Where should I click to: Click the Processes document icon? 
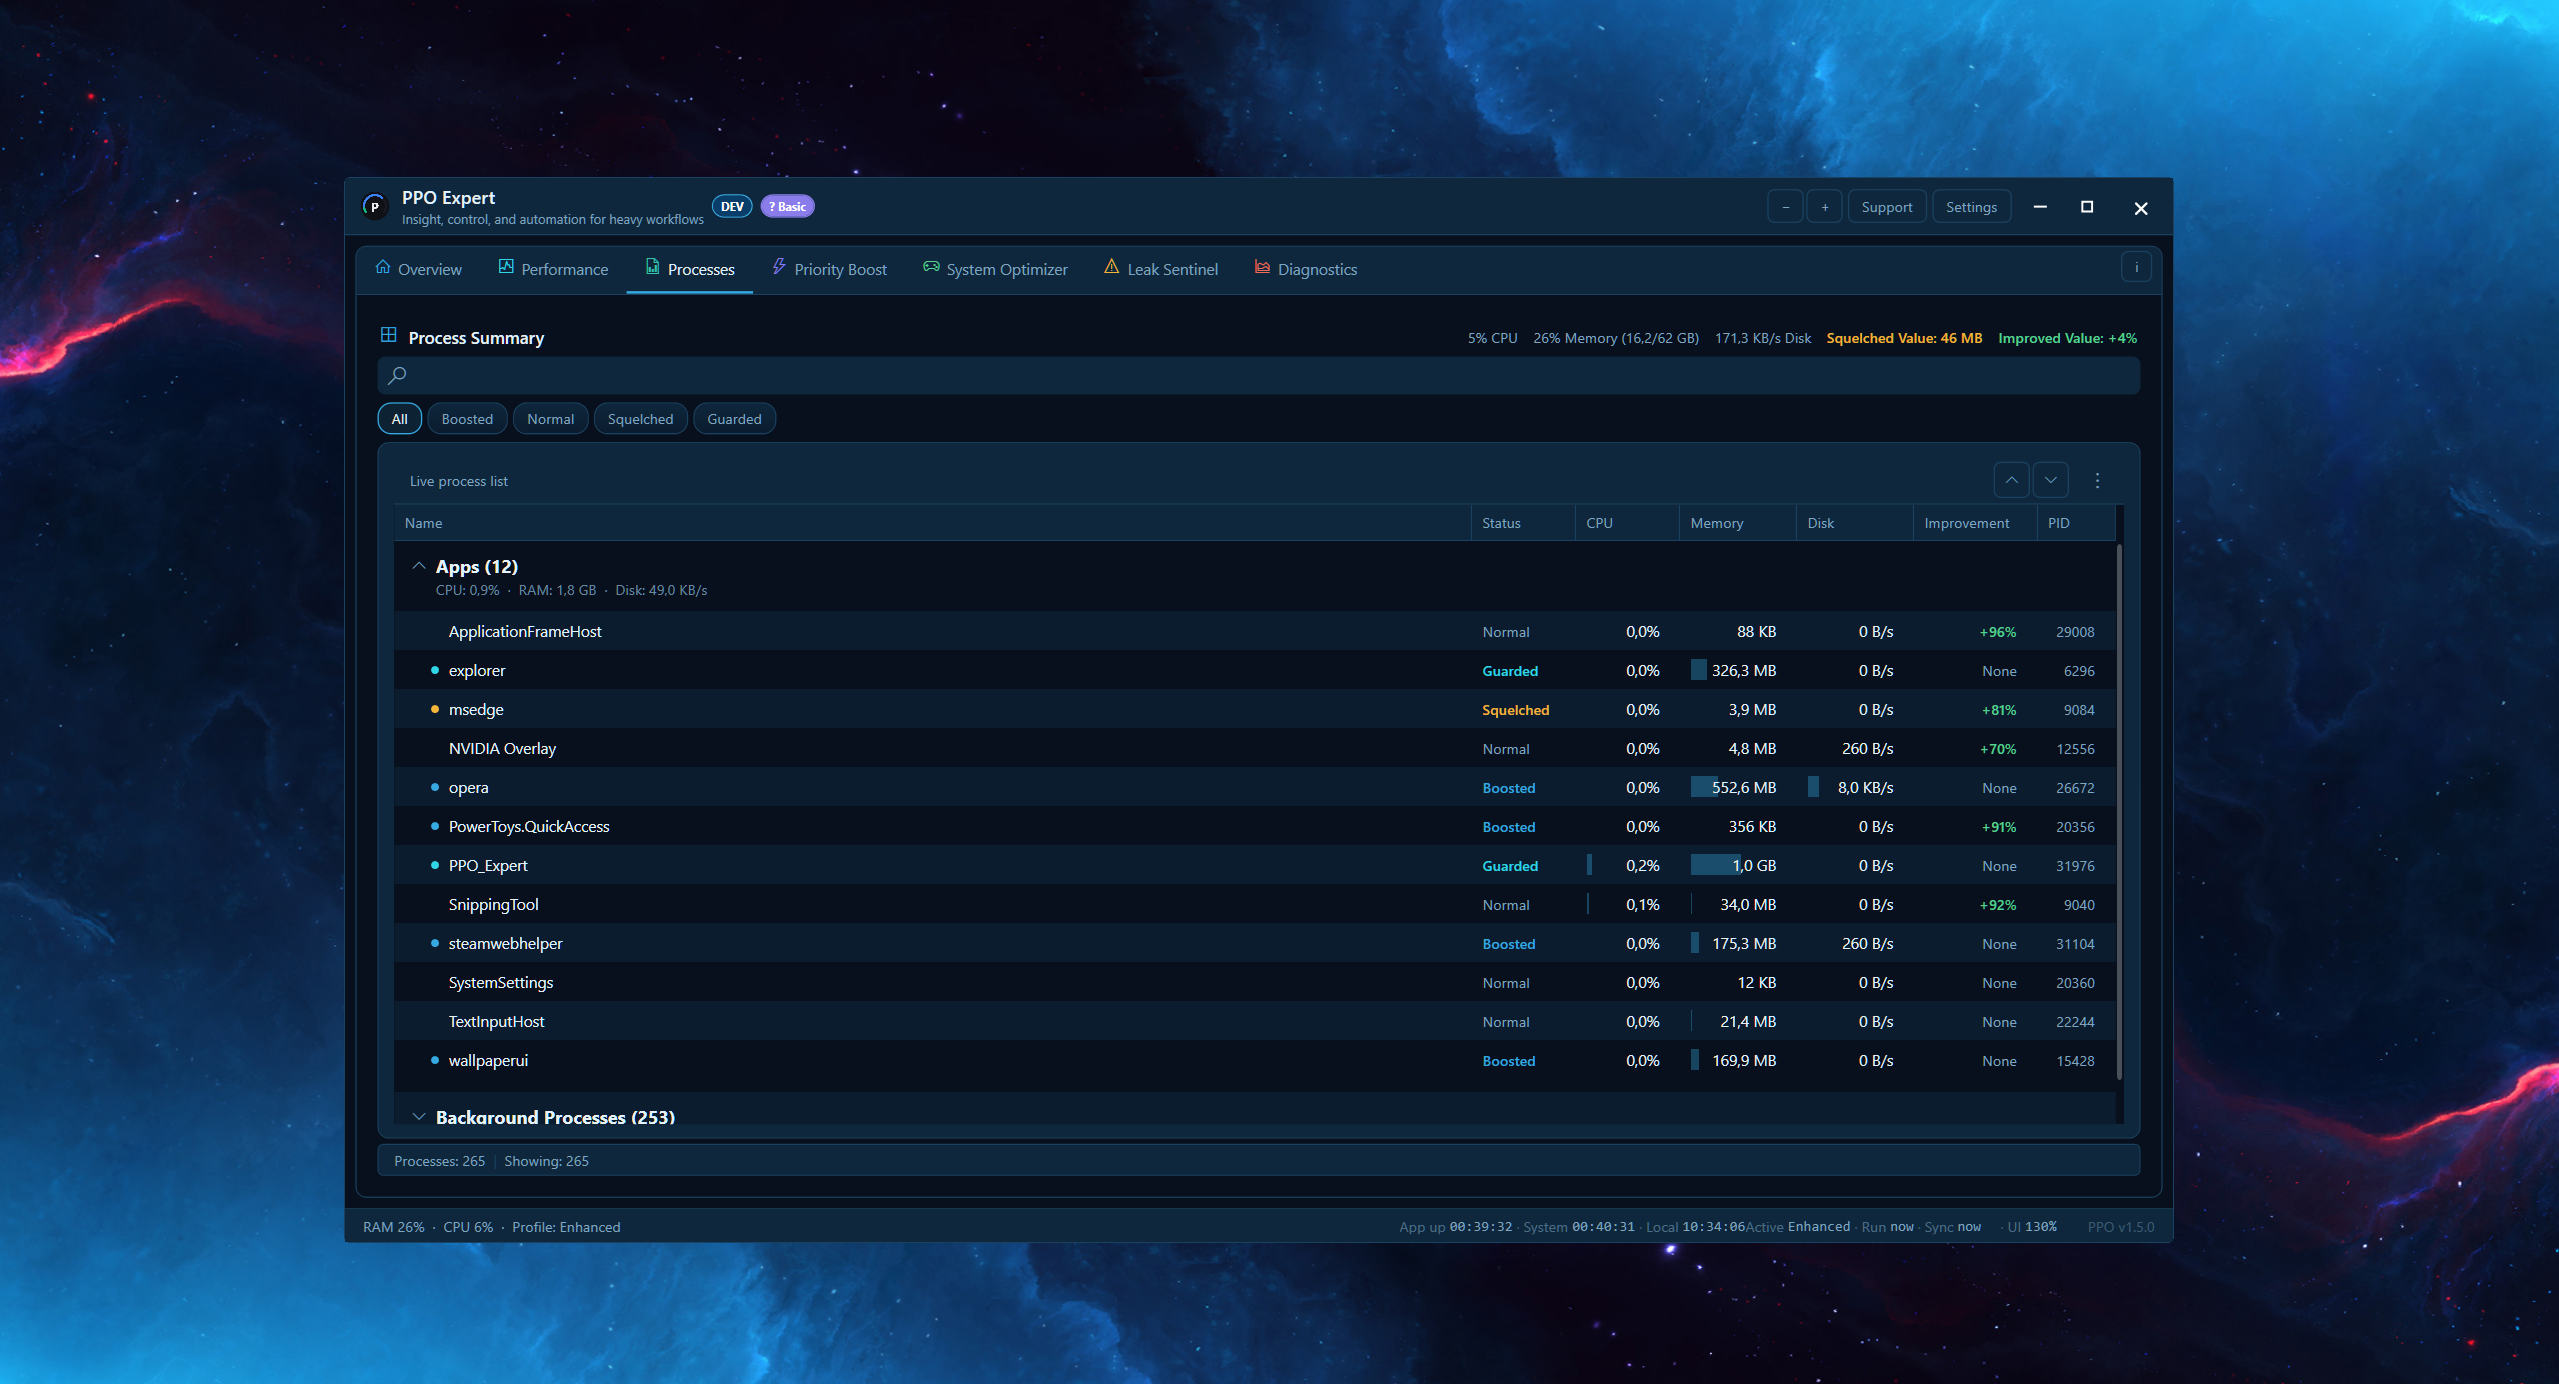coord(652,267)
